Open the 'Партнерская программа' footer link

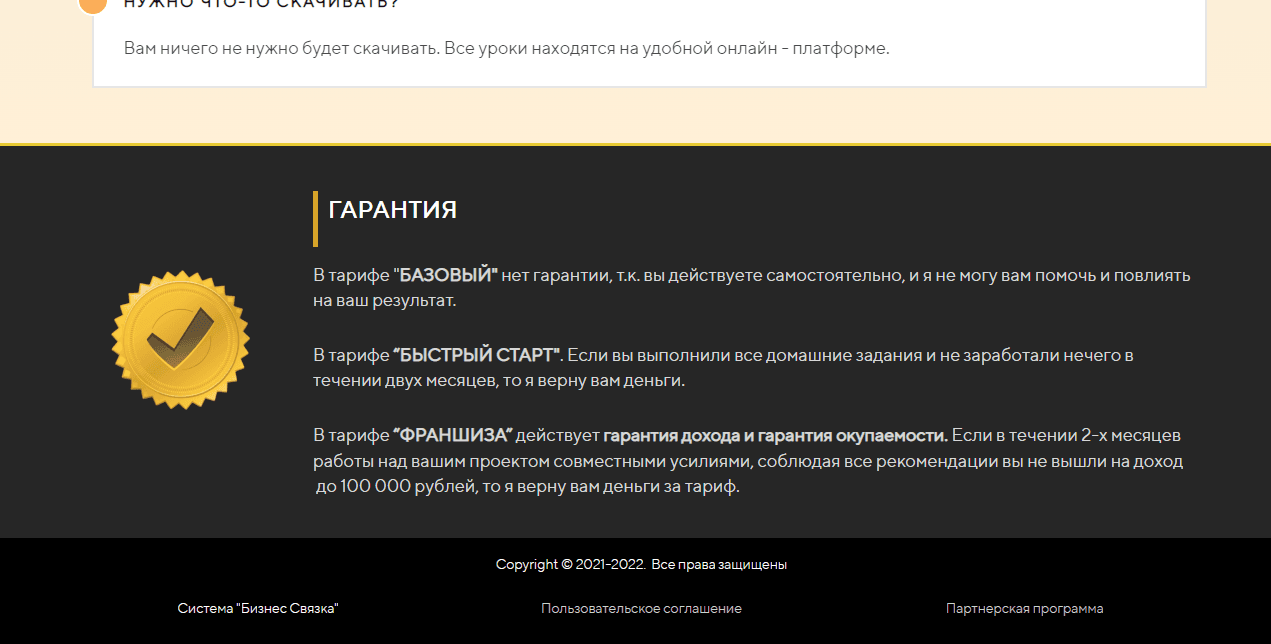pyautogui.click(x=1024, y=607)
